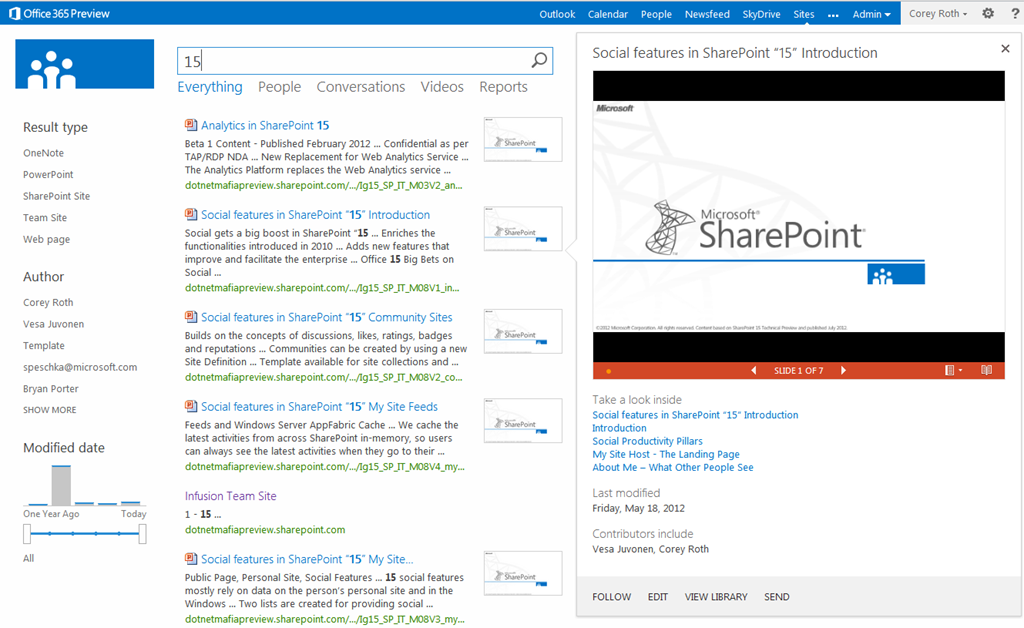The image size is (1024, 628).
Task: Switch to Reports search tab
Action: 503,87
